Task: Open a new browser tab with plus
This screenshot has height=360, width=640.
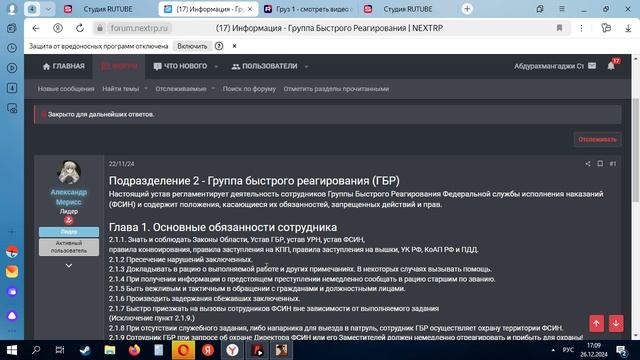Action: tap(467, 9)
